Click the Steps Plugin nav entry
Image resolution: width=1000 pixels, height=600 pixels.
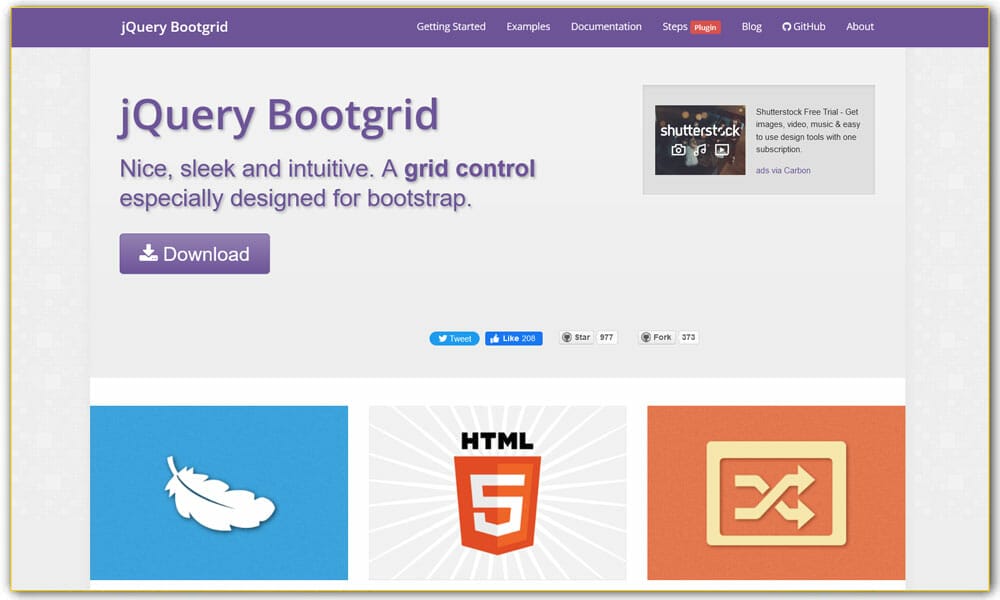(689, 26)
